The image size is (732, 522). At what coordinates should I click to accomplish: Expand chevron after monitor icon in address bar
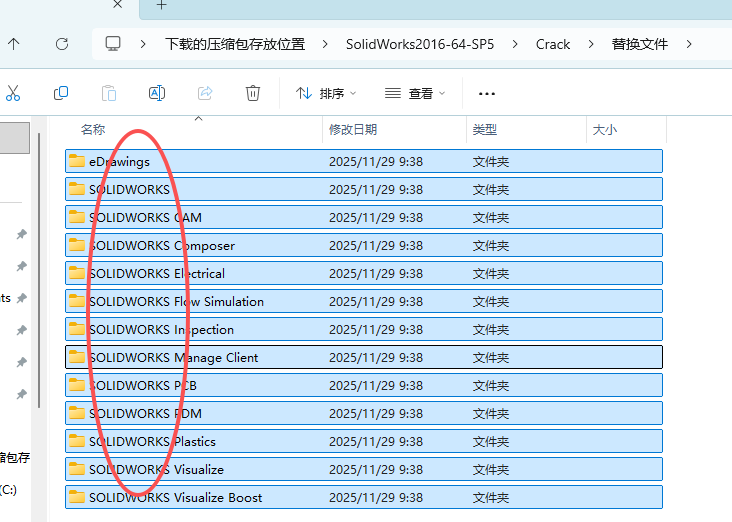click(x=143, y=44)
